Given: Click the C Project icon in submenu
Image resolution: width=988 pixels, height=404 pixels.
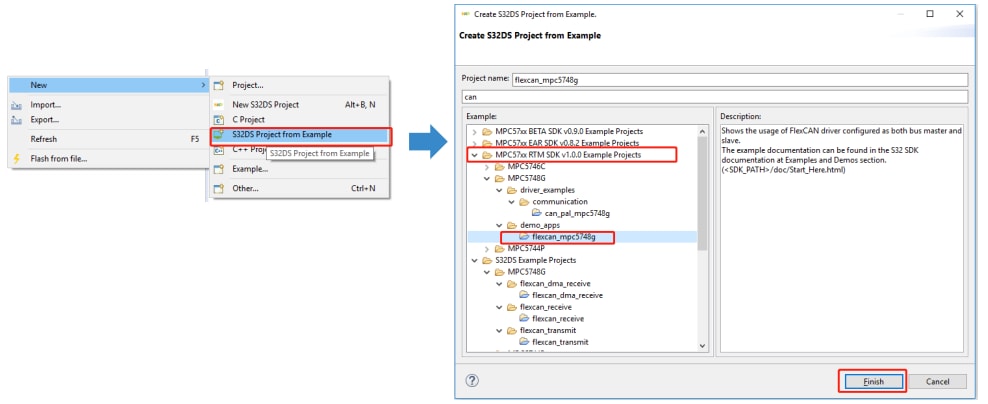Looking at the screenshot, I should (219, 119).
